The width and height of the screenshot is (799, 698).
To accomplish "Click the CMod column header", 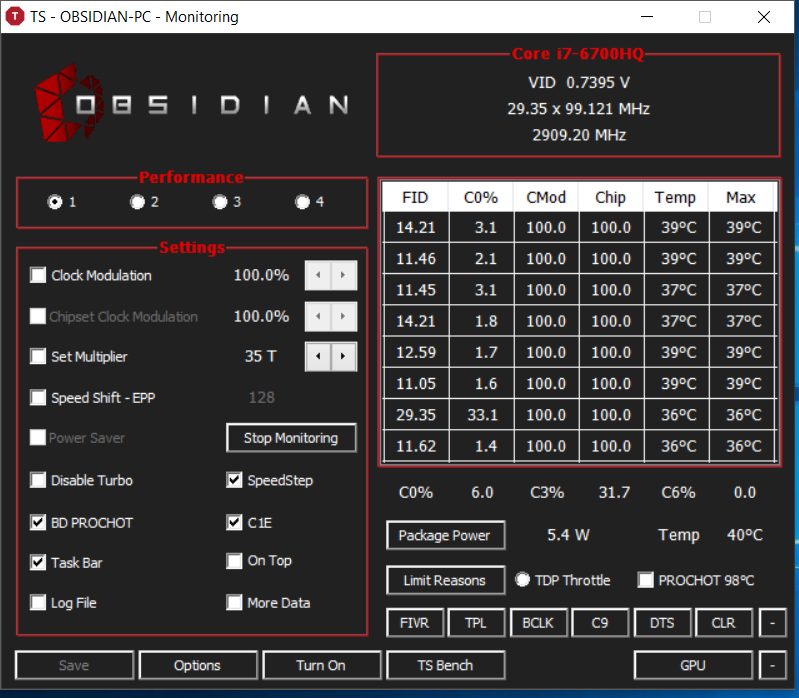I will tap(546, 197).
